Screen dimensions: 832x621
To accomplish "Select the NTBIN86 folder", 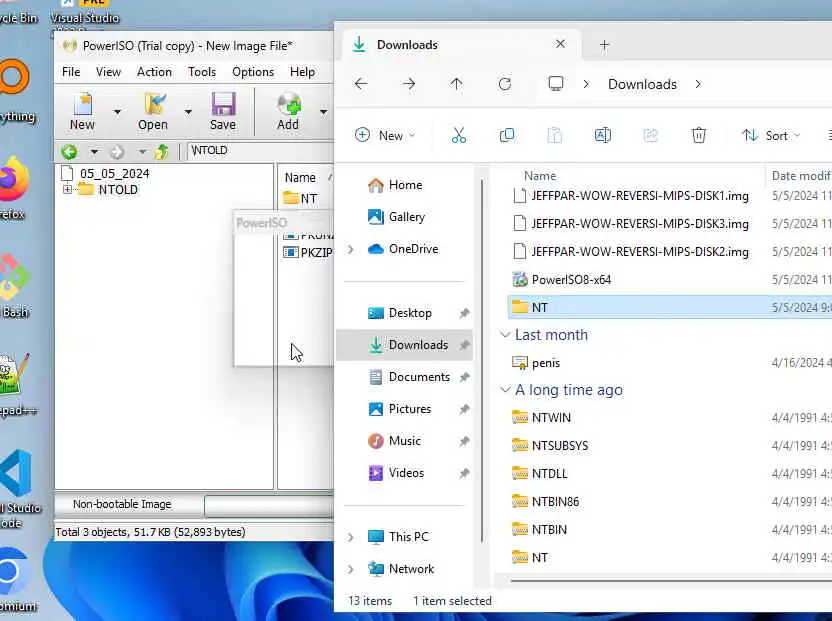I will point(555,502).
